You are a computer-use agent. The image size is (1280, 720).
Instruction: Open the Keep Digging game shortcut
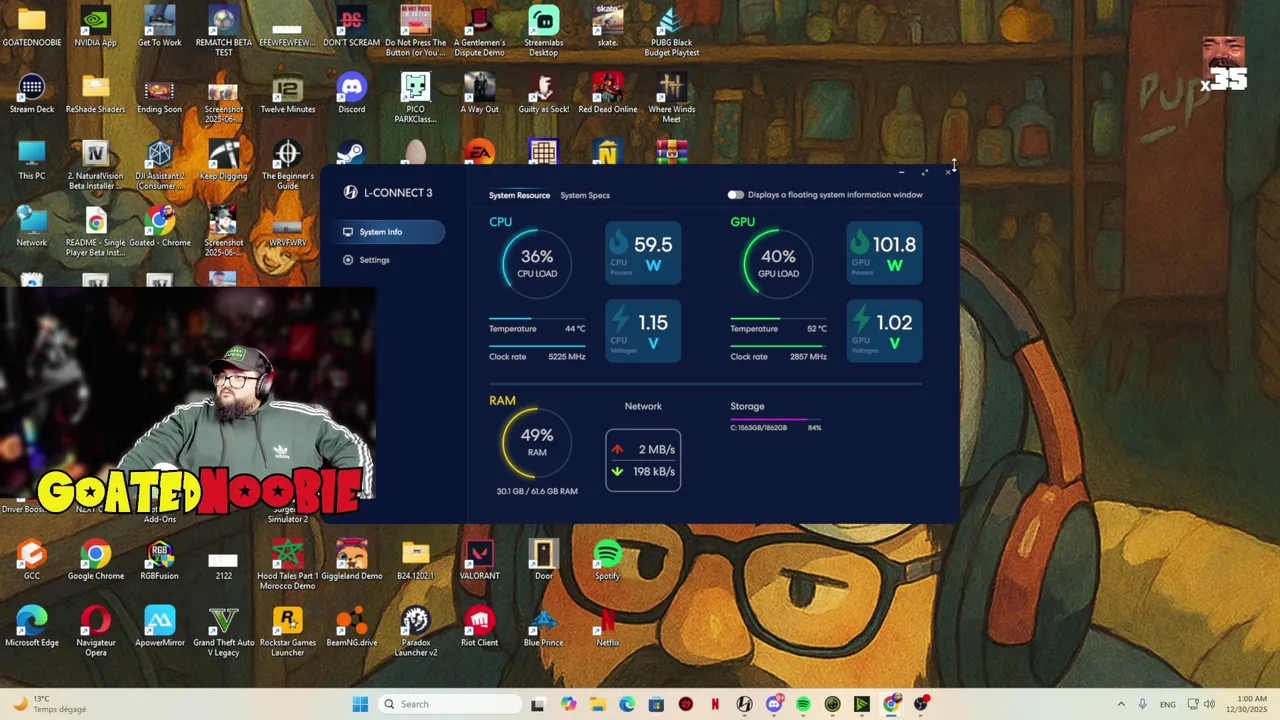coord(223,160)
